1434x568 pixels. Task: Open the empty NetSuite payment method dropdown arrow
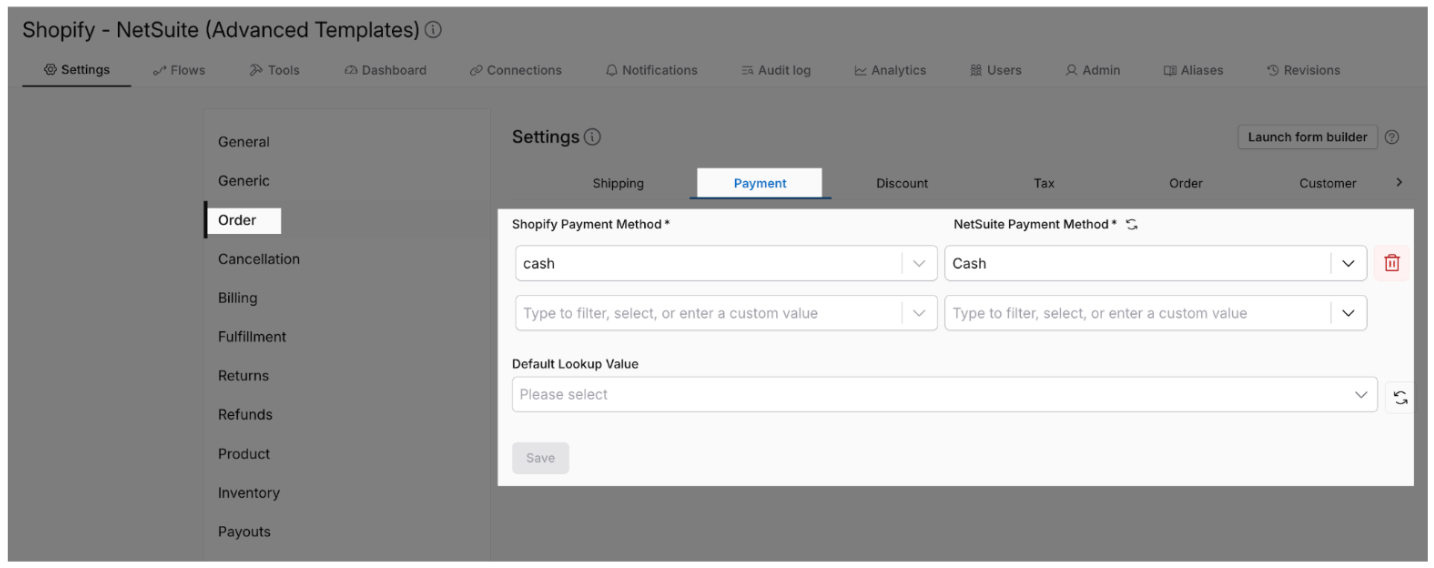tap(1348, 313)
